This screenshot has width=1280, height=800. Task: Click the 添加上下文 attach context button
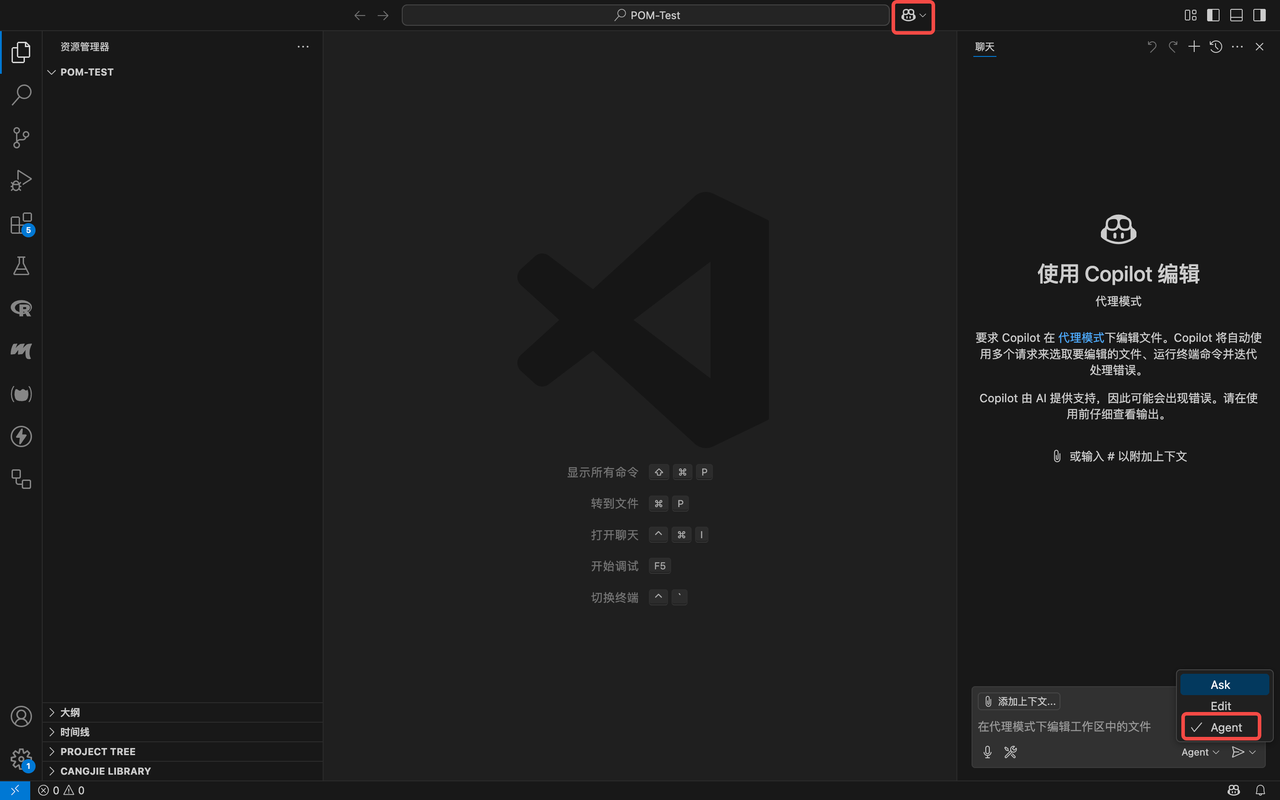point(1019,702)
